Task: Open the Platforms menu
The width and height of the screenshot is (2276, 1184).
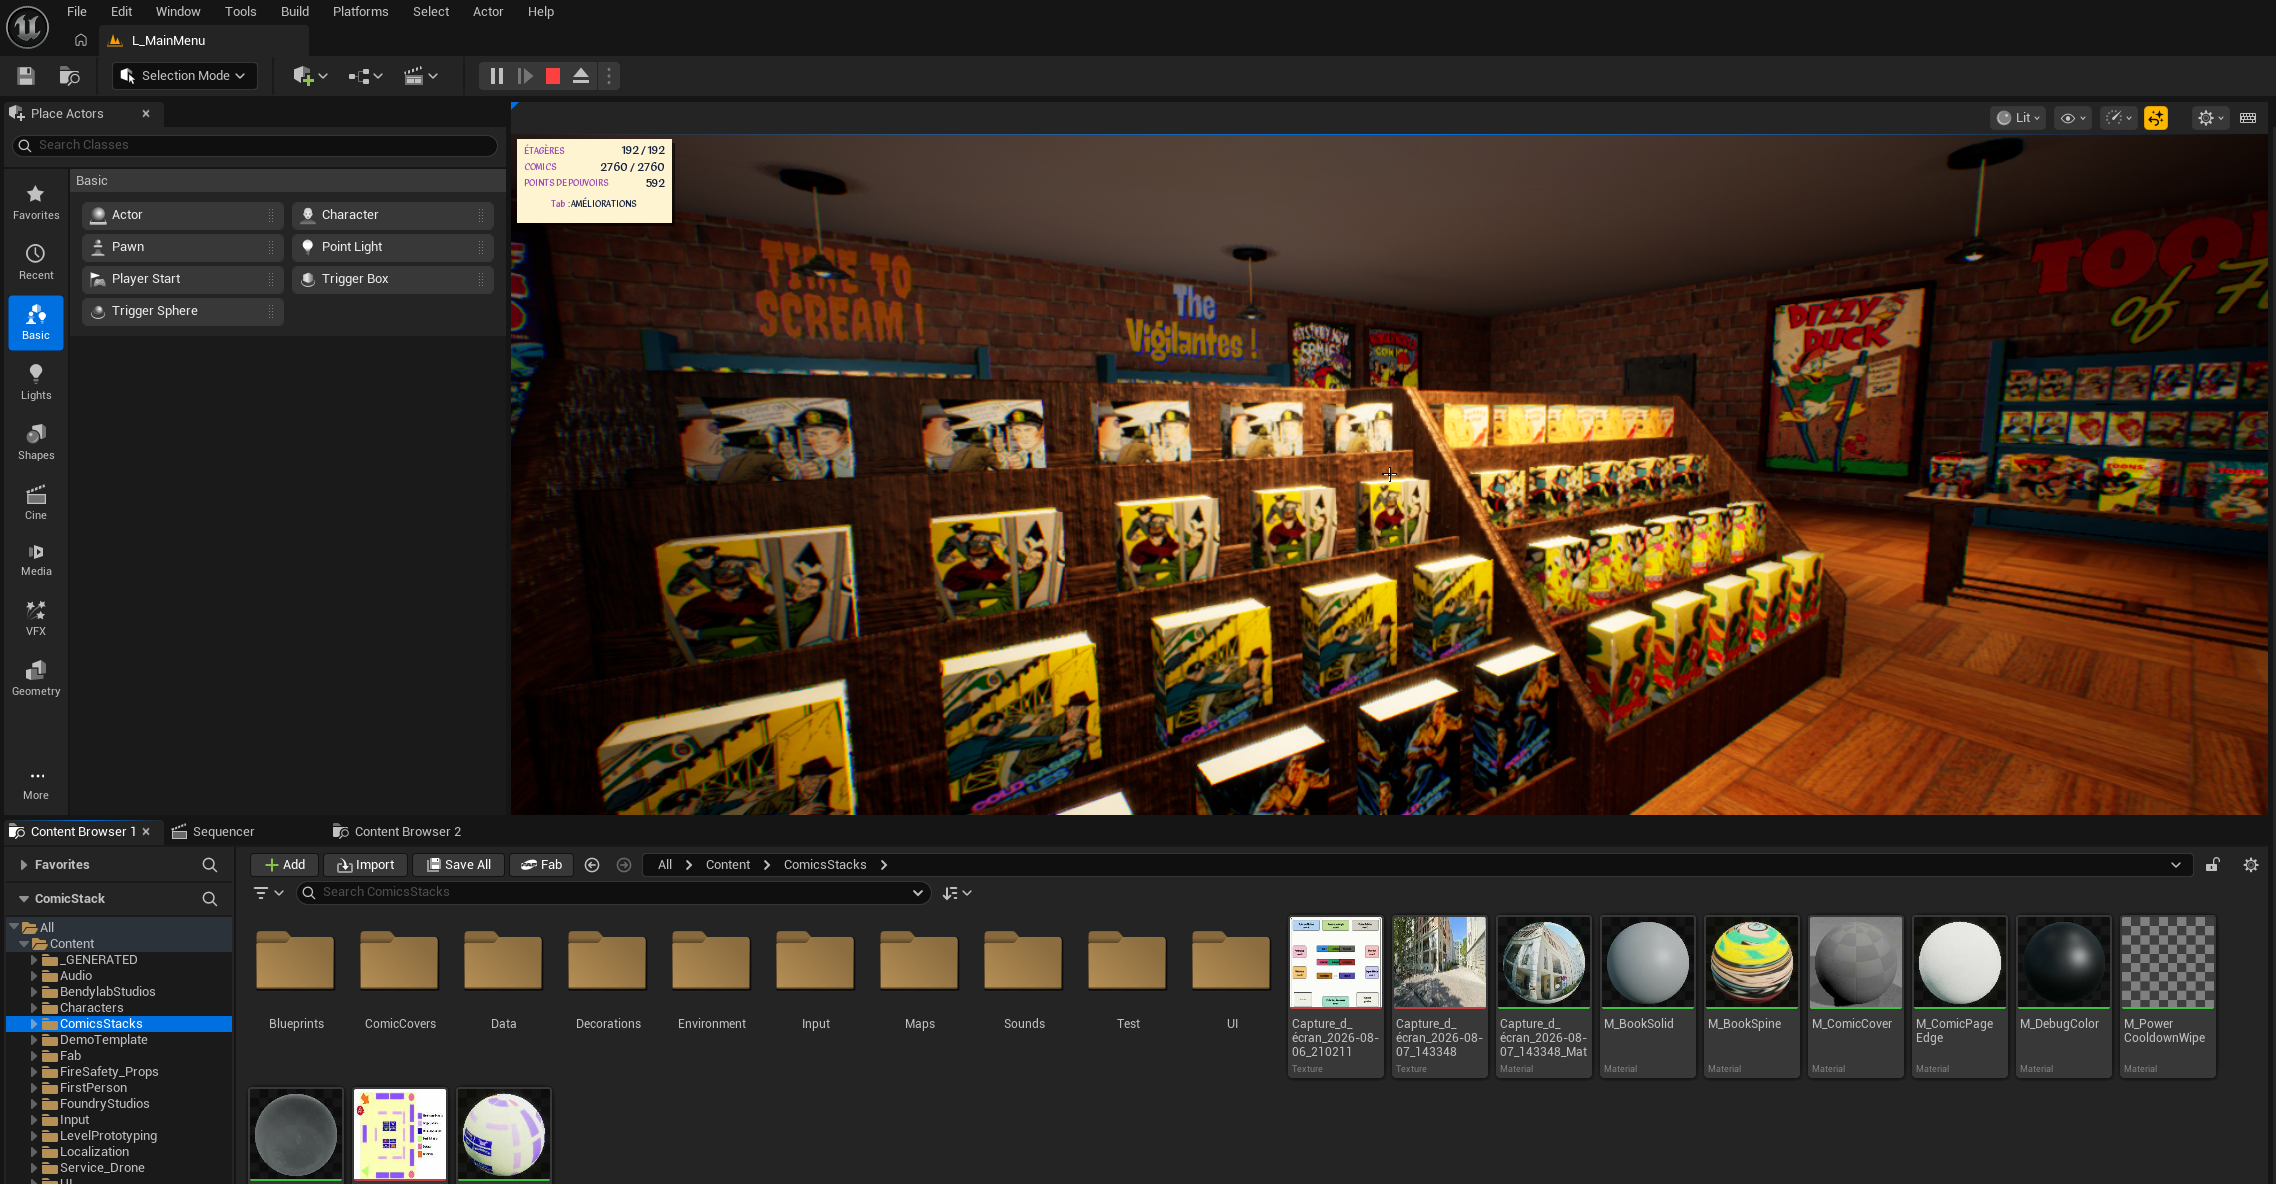Action: pos(361,12)
